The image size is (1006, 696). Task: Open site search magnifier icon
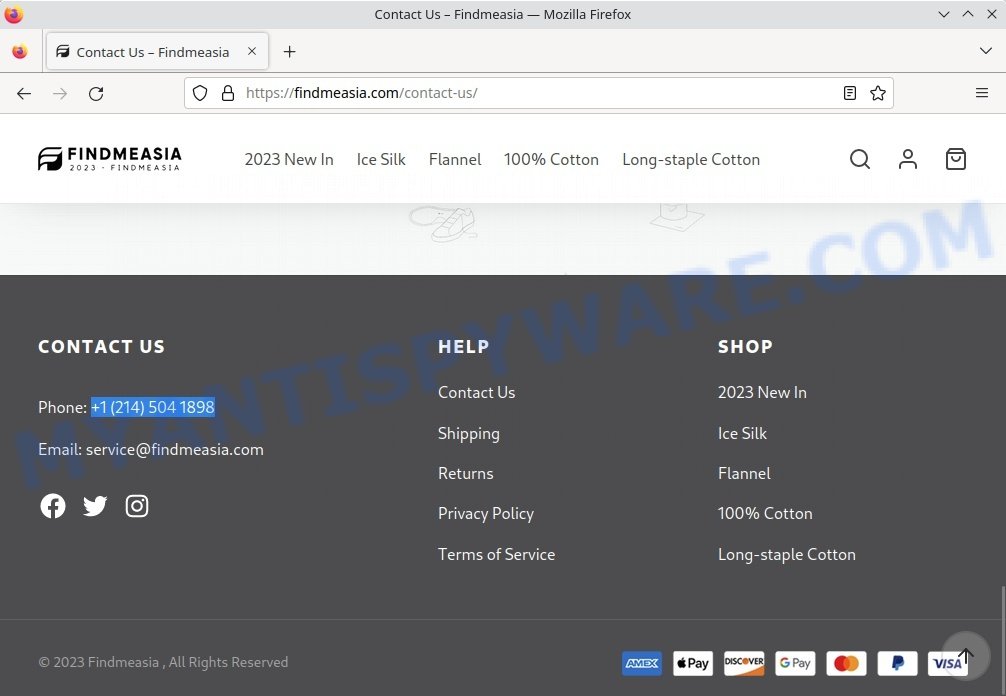860,159
